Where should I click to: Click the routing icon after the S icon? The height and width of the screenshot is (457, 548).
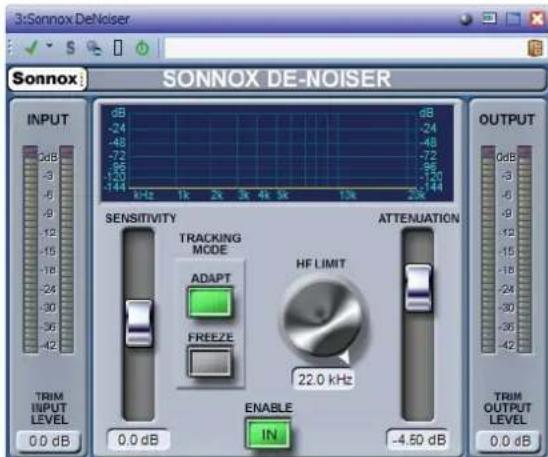[94, 48]
